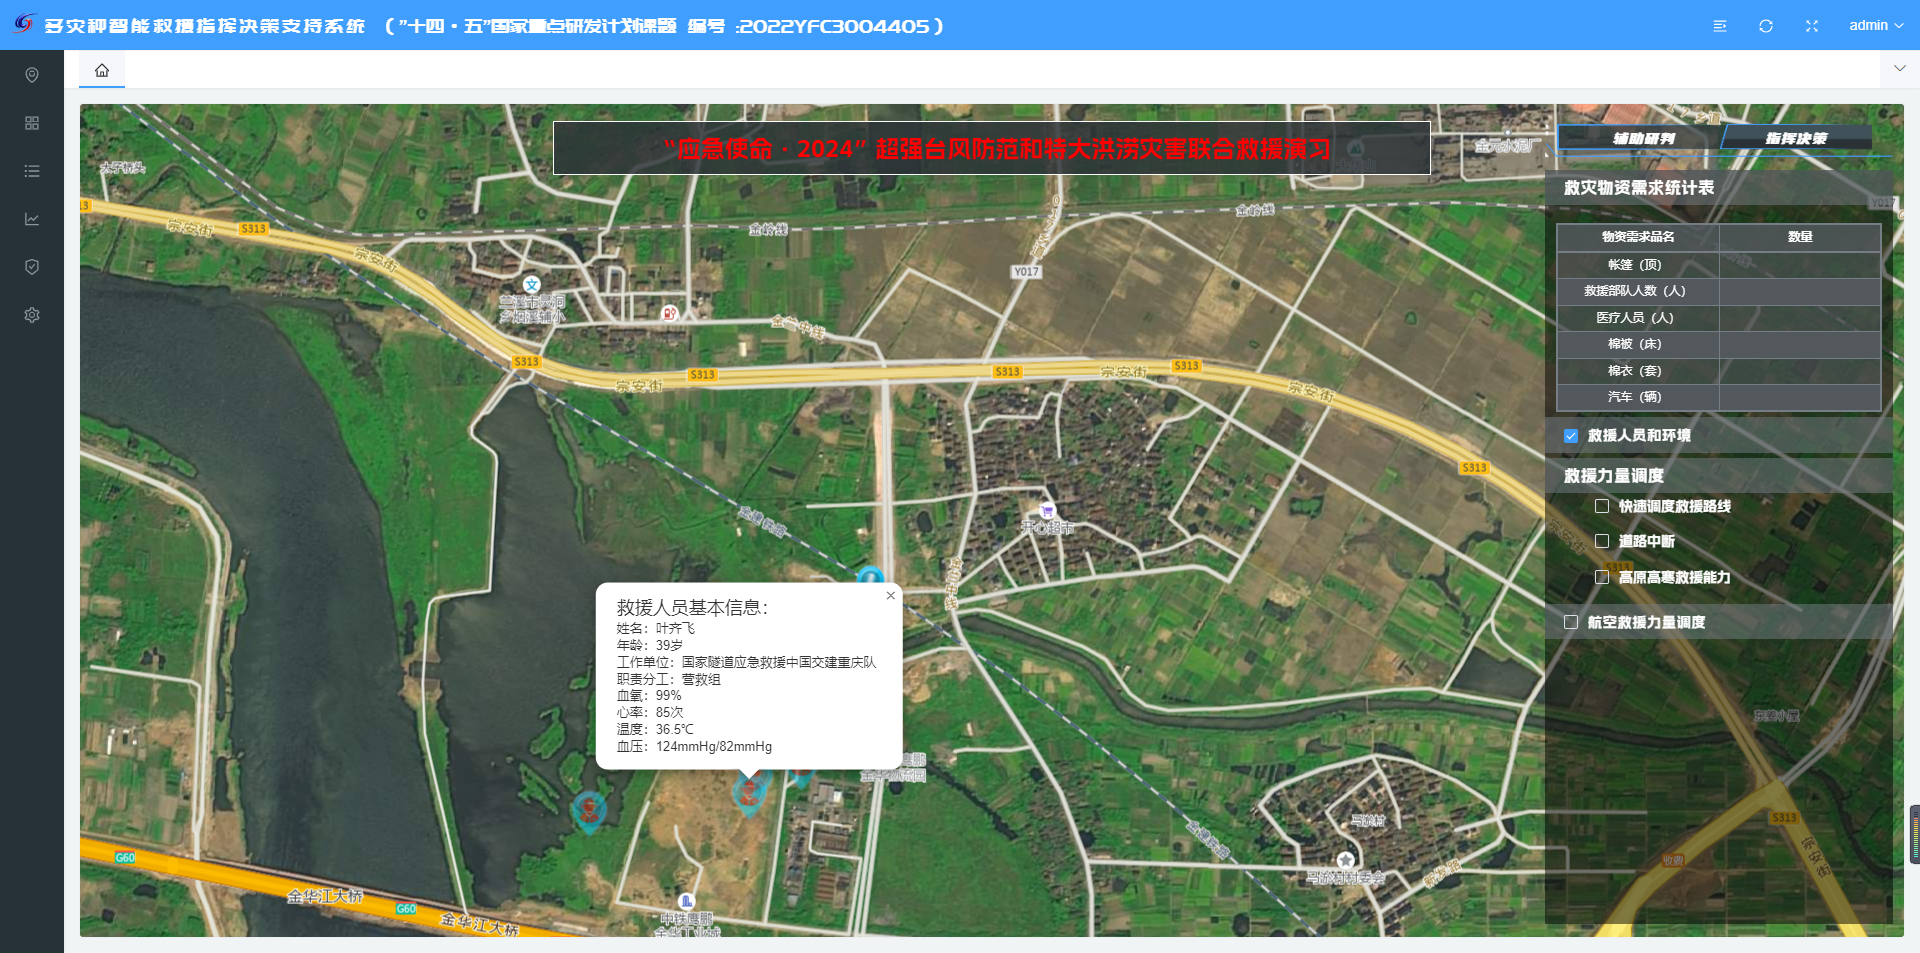The image size is (1920, 953).
Task: Collapse the sidebar menu via header icon
Action: tap(1720, 26)
